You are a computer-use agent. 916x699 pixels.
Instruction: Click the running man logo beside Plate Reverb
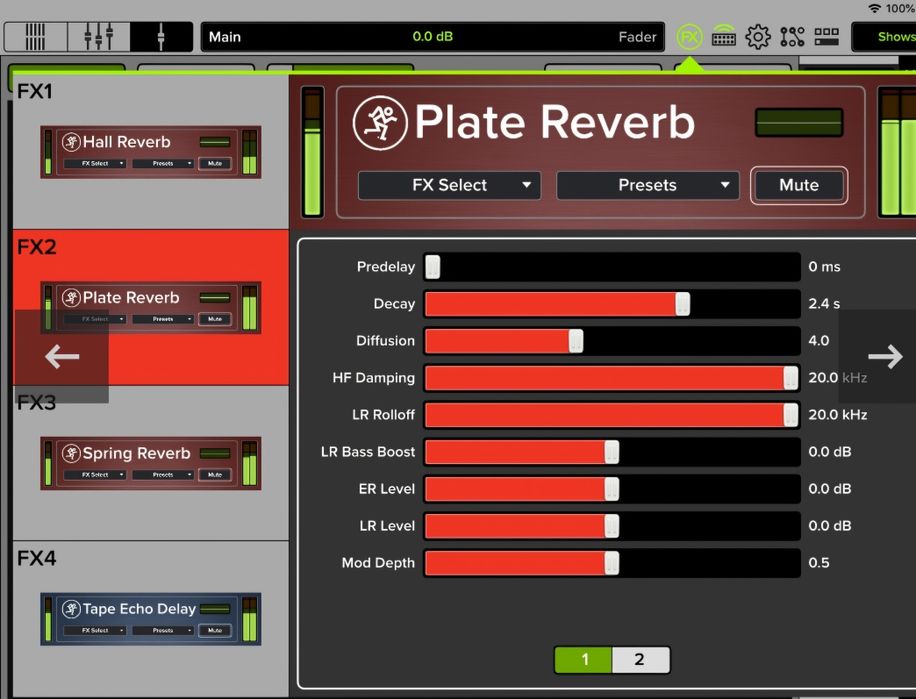[x=380, y=123]
